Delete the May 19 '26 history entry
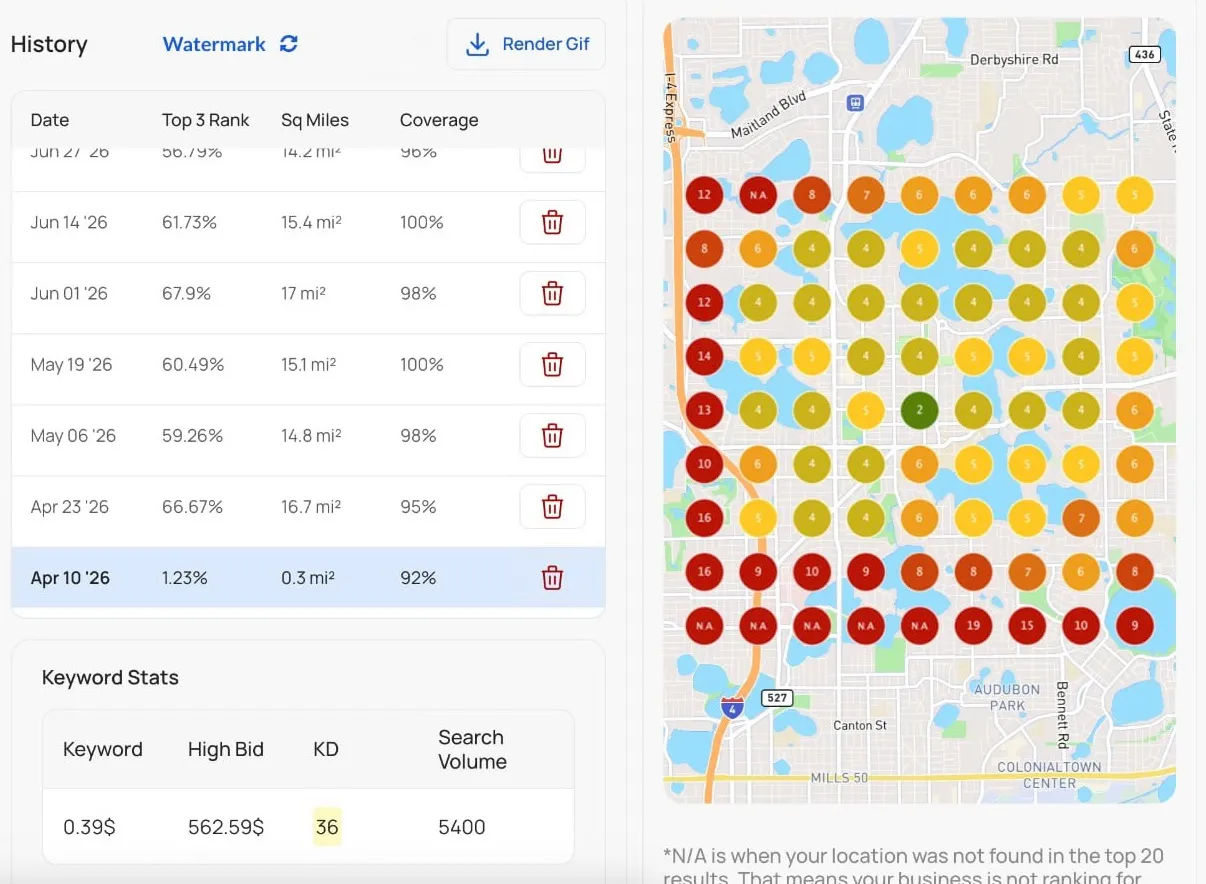Viewport: 1206px width, 884px height. click(552, 364)
